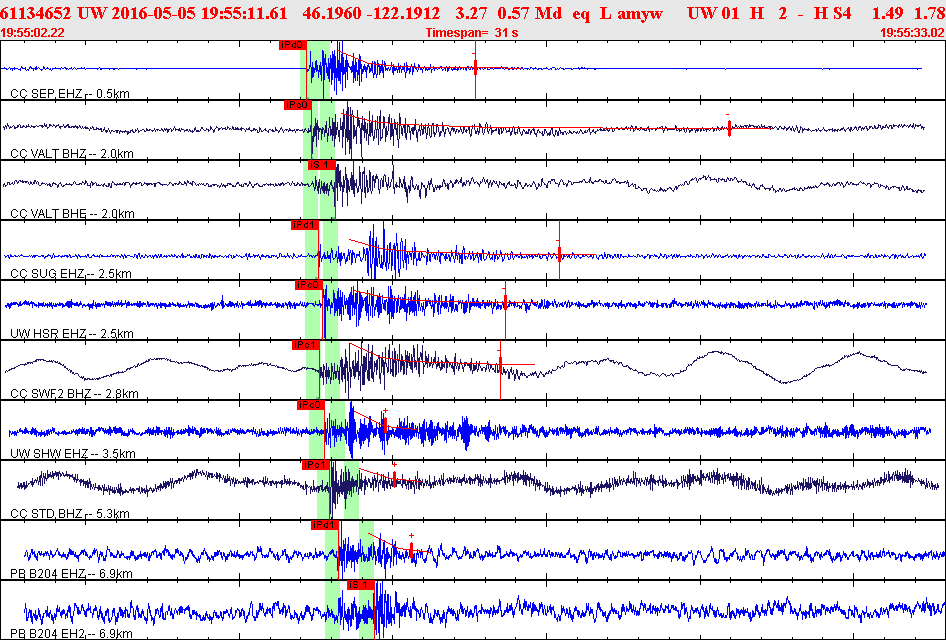Click the coda end marker on SWF2 BHZ trace
946x640 pixels.
(500, 364)
